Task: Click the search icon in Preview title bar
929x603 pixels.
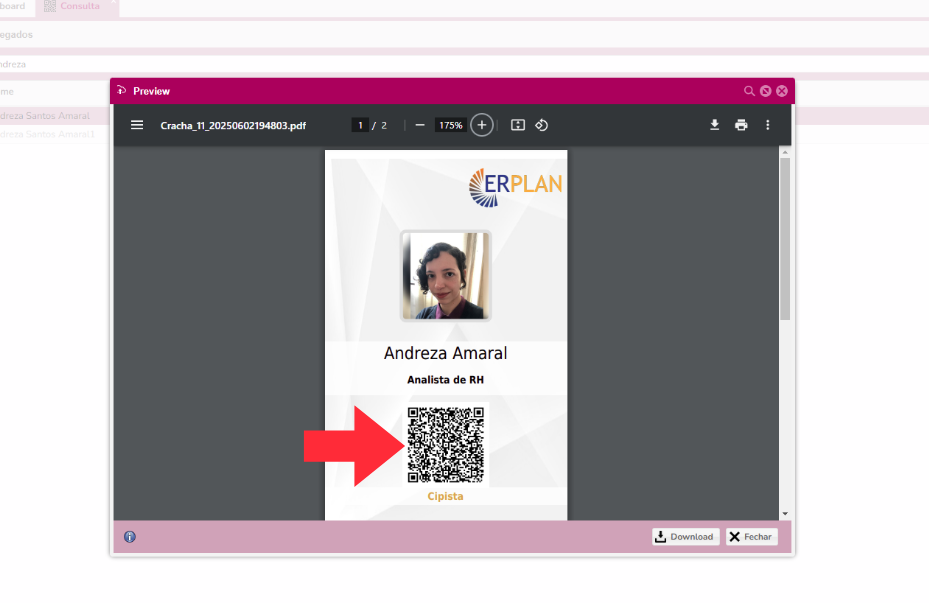Action: 749,91
